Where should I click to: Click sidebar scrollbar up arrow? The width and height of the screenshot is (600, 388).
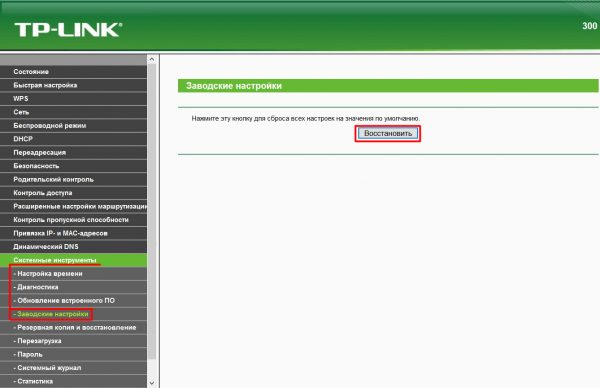152,59
